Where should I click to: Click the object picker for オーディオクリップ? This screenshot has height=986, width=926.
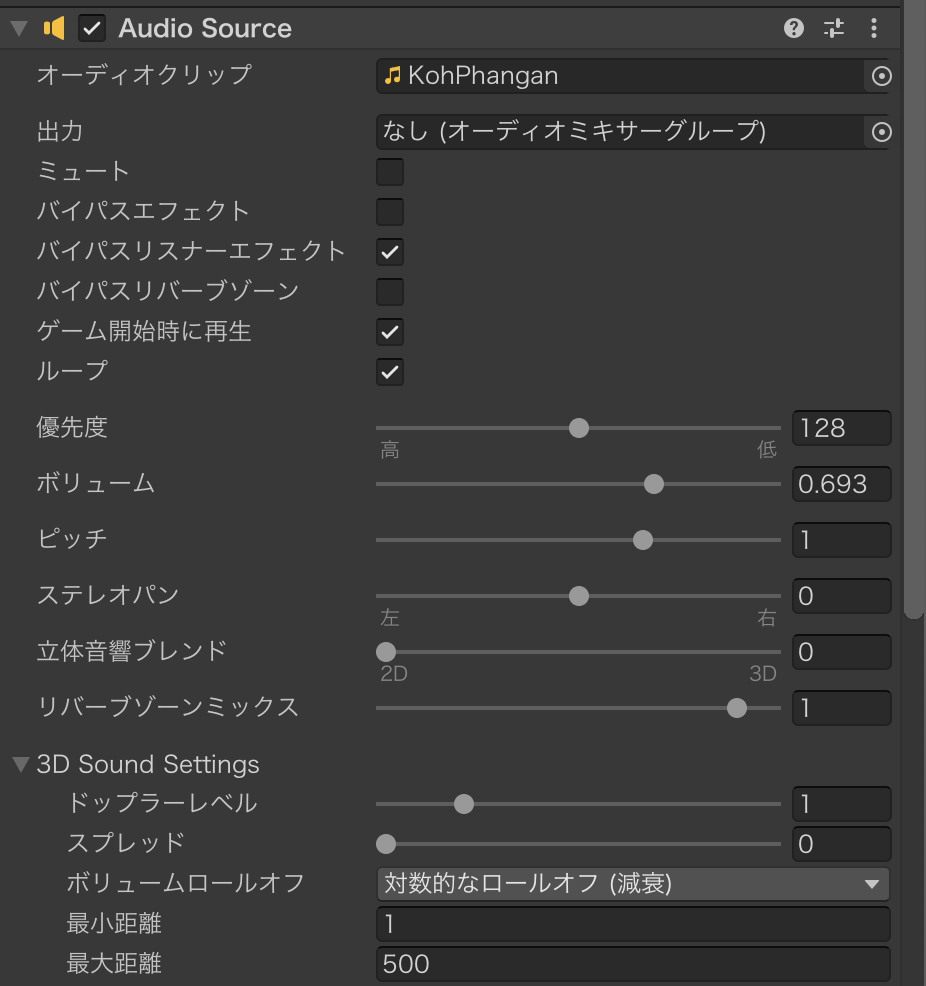coord(880,76)
